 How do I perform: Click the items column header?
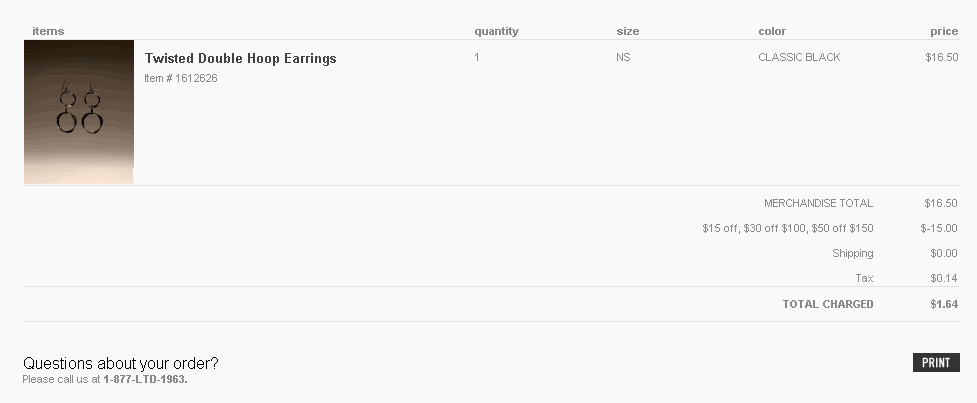point(48,31)
